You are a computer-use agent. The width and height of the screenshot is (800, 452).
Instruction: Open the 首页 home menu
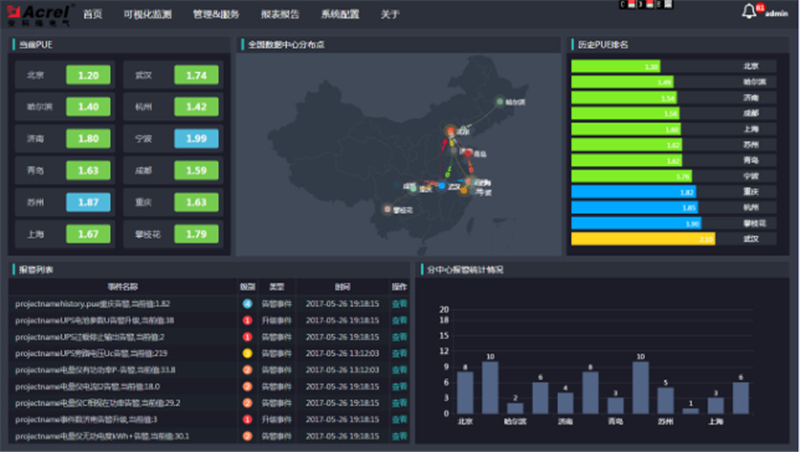(x=92, y=15)
